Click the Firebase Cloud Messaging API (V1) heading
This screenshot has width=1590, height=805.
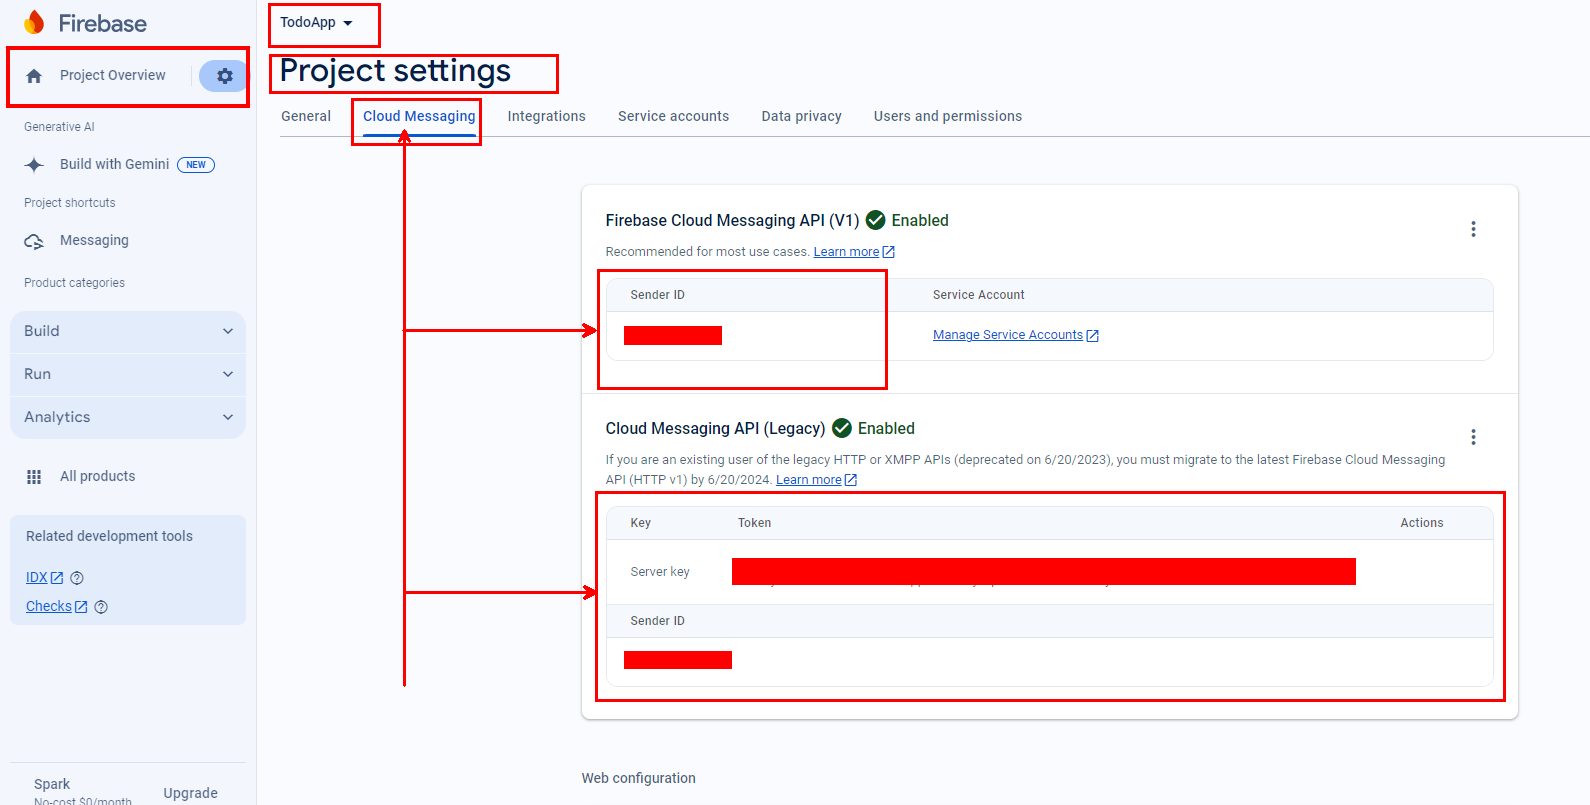click(732, 220)
